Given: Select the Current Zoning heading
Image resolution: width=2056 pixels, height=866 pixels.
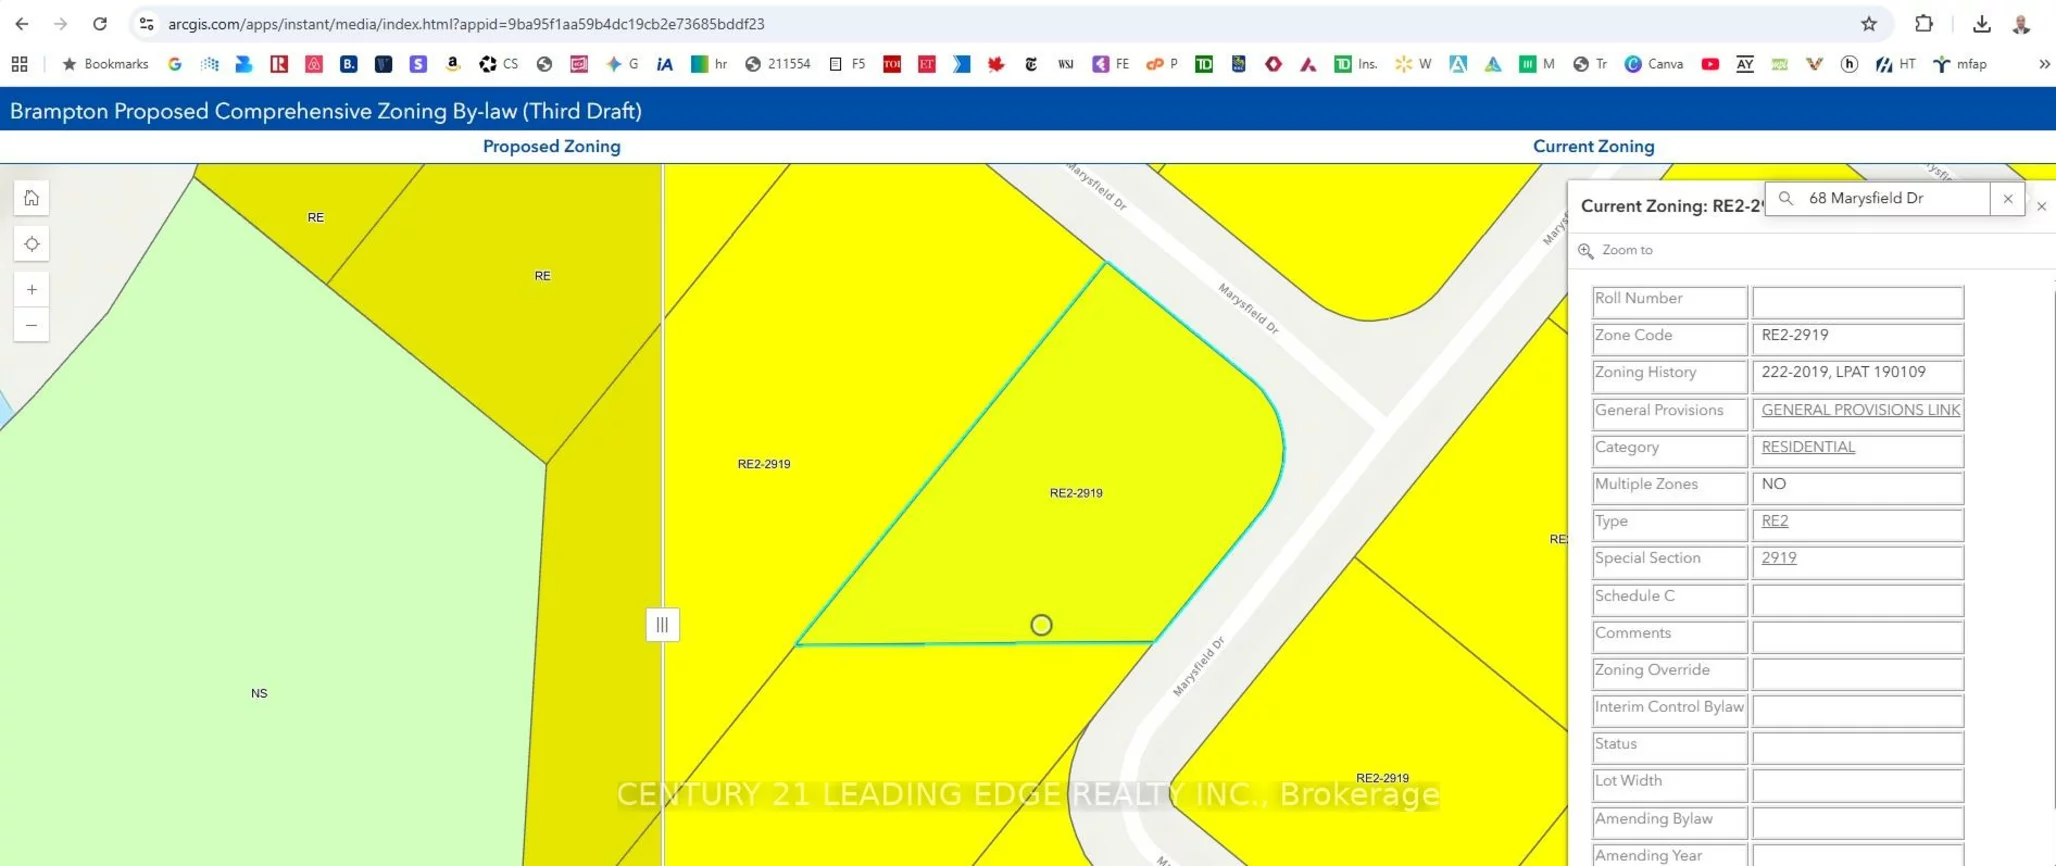Looking at the screenshot, I should [1593, 146].
